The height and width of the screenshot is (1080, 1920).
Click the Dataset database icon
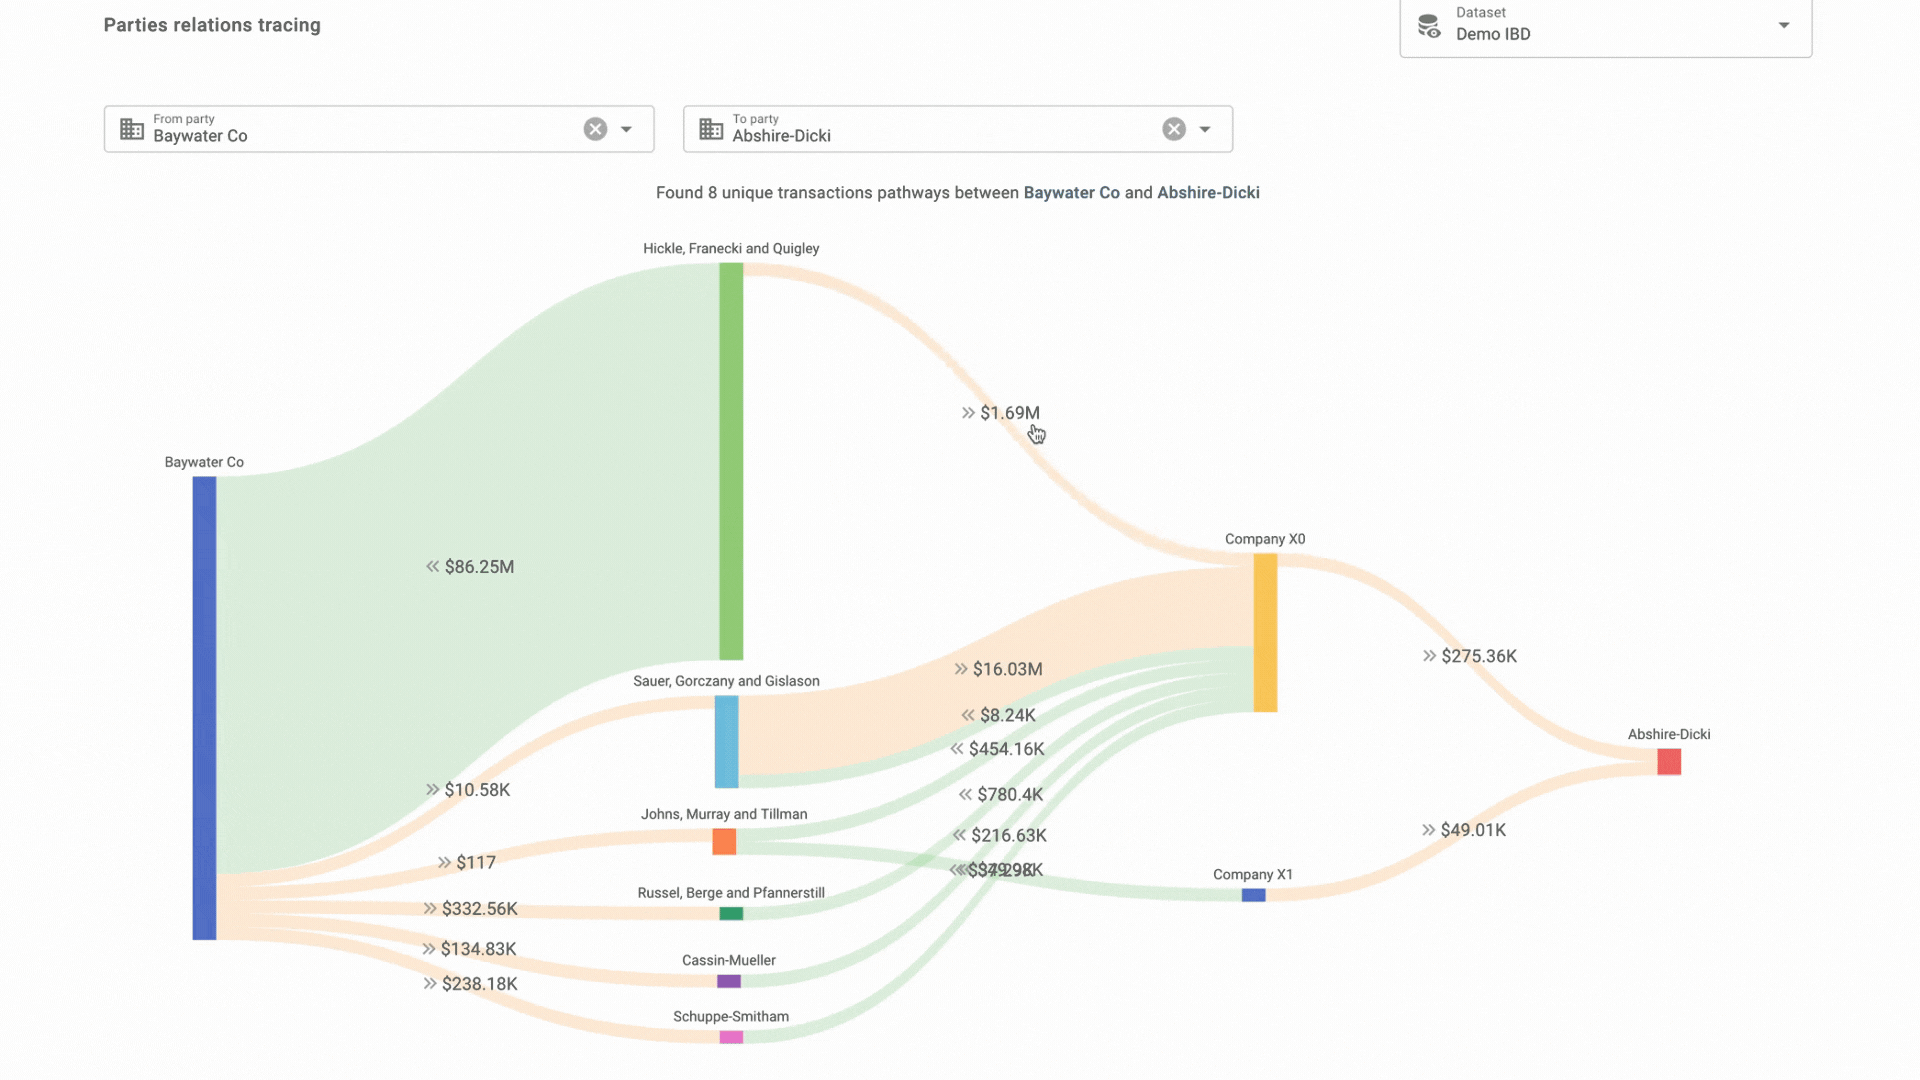click(1429, 26)
